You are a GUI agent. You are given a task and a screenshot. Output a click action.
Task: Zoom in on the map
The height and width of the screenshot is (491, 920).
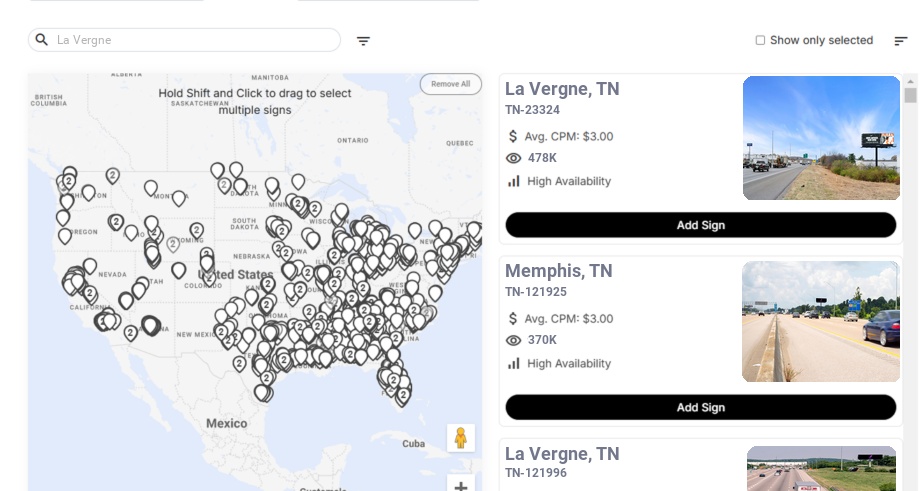(461, 486)
